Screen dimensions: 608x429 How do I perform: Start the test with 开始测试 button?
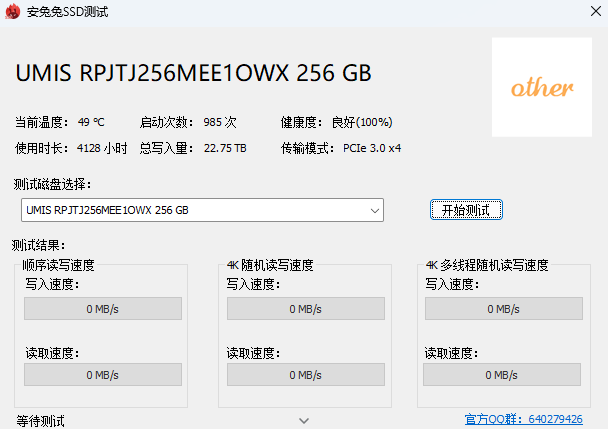466,210
